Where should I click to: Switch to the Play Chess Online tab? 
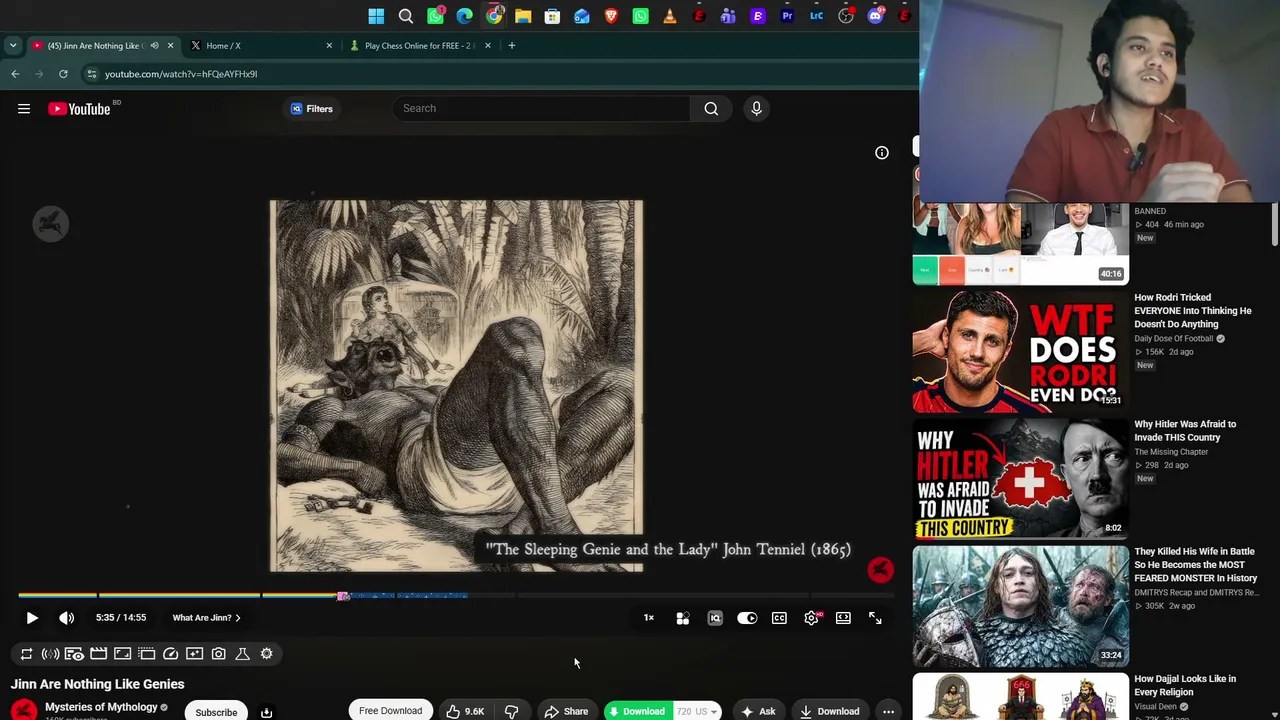click(x=420, y=45)
